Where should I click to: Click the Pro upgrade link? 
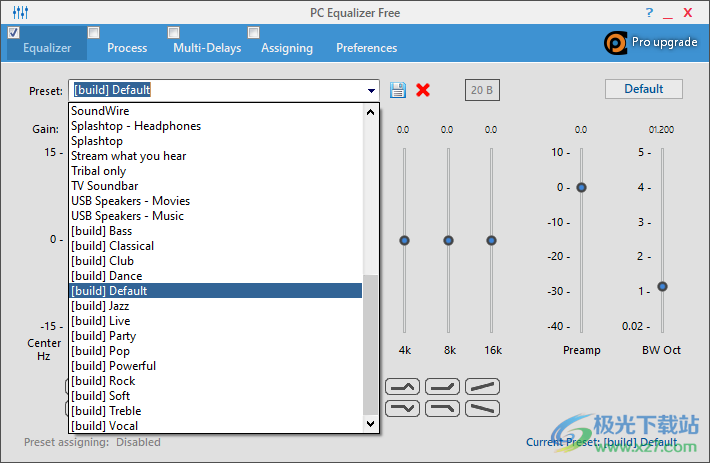(x=665, y=42)
